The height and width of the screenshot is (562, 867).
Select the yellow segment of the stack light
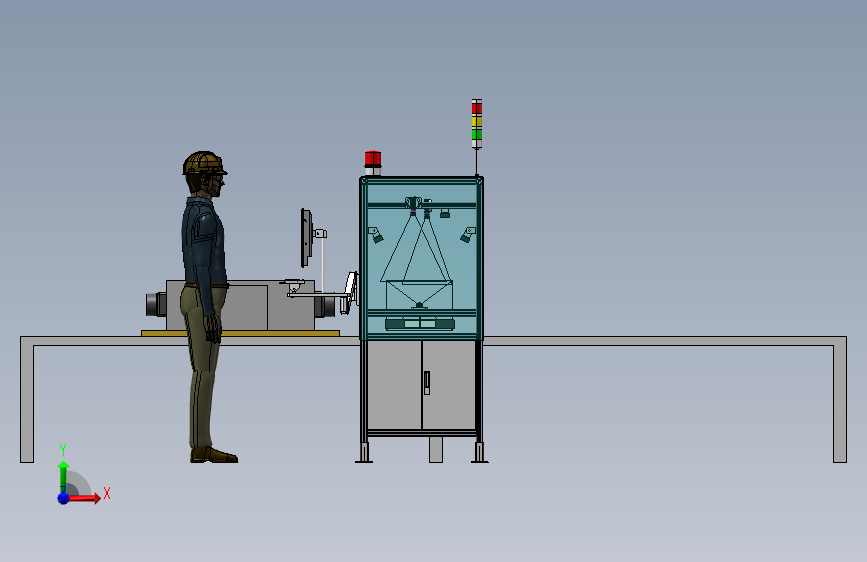pos(477,121)
